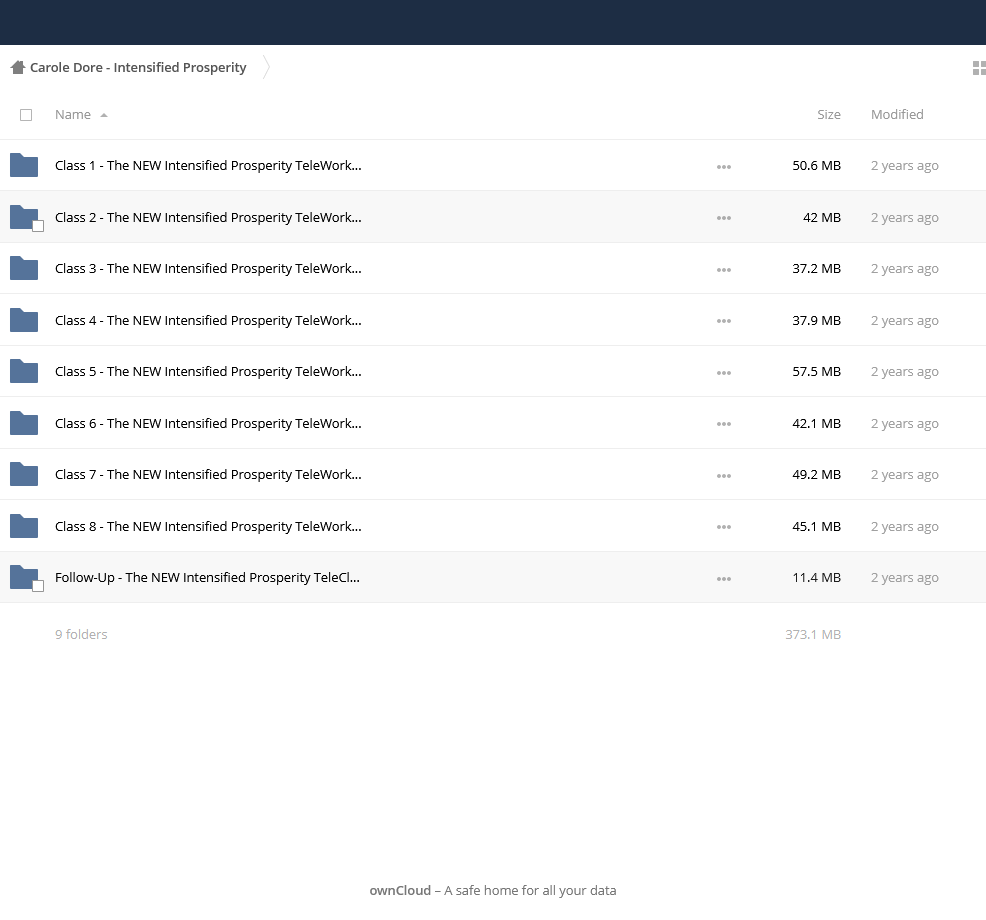986x920 pixels.
Task: Click the 37.2 MB size value
Action: [816, 269]
